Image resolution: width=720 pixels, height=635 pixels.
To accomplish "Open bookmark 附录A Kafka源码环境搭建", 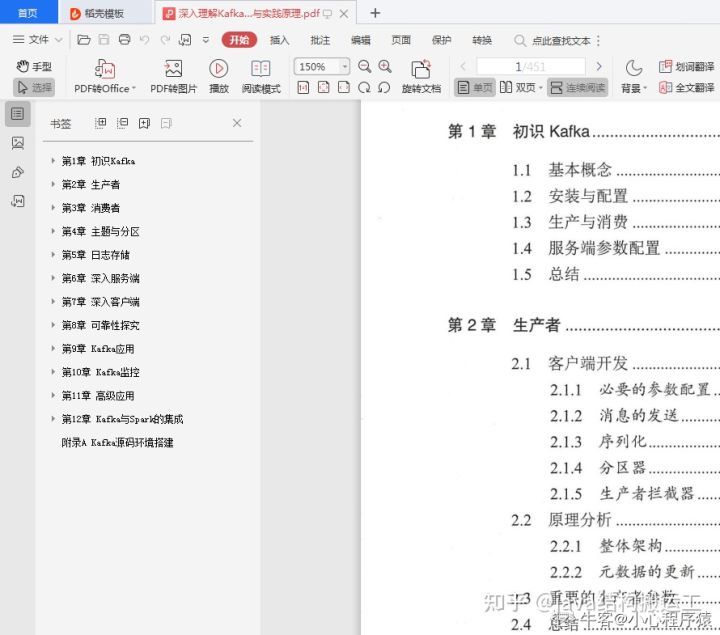I will [x=118, y=443].
